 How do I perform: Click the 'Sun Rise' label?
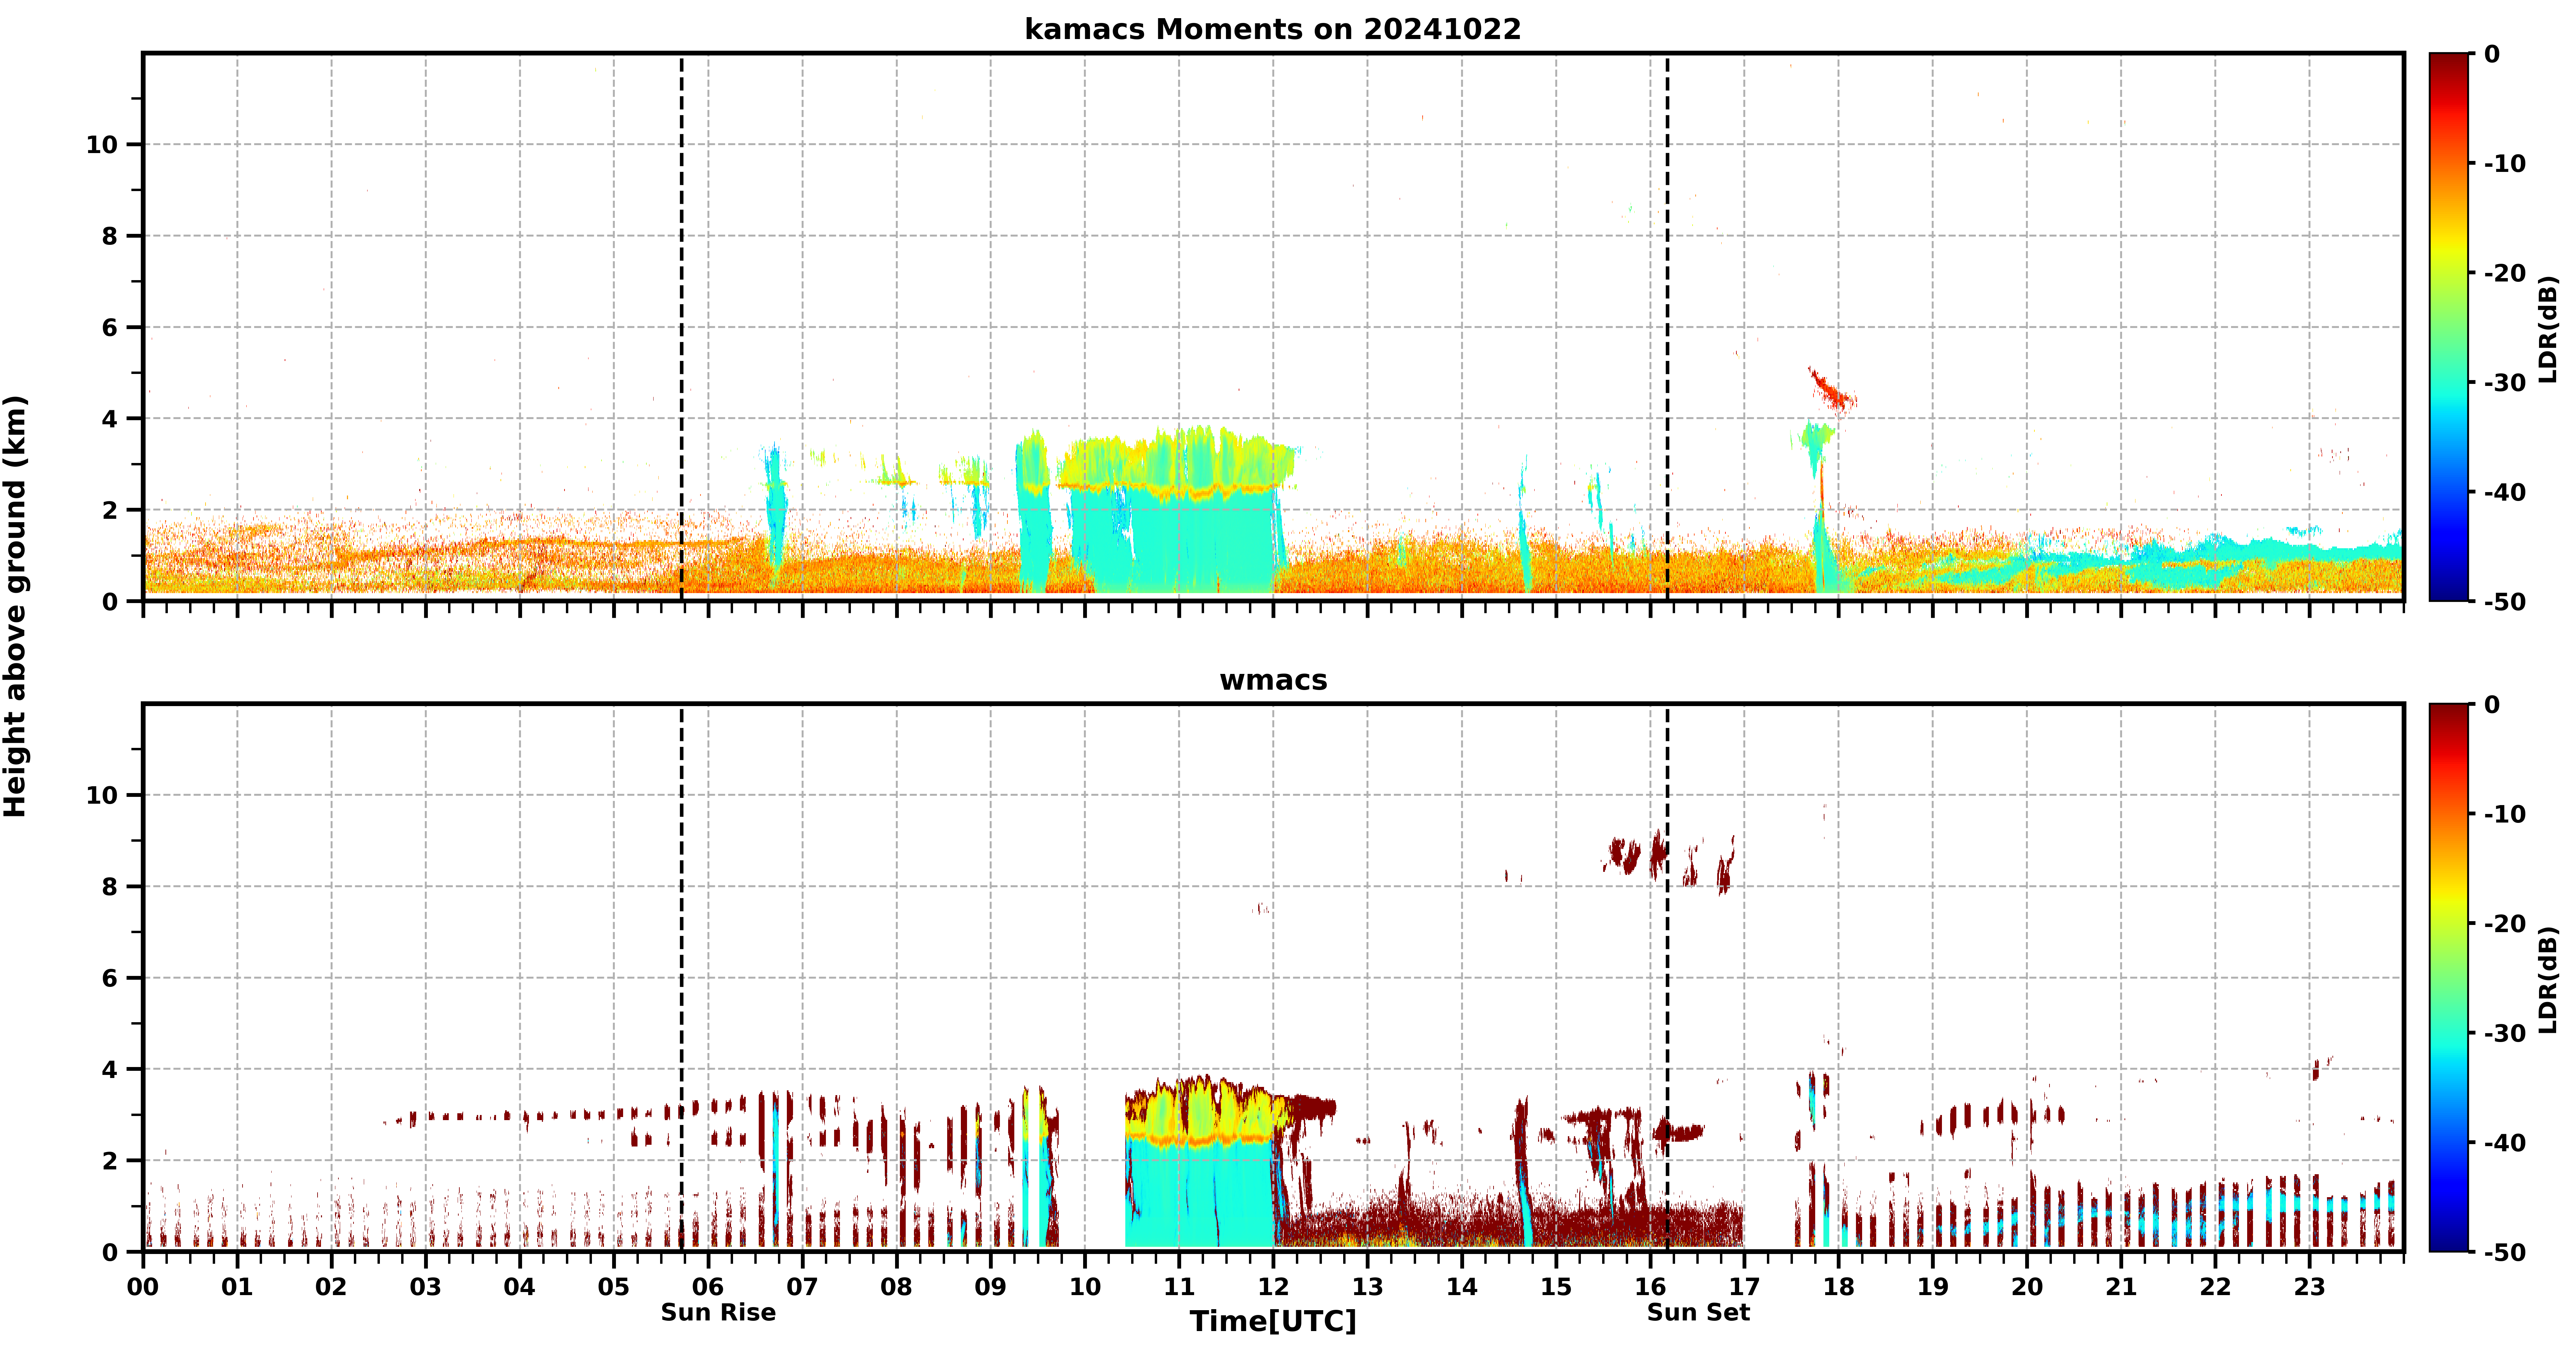click(718, 1312)
